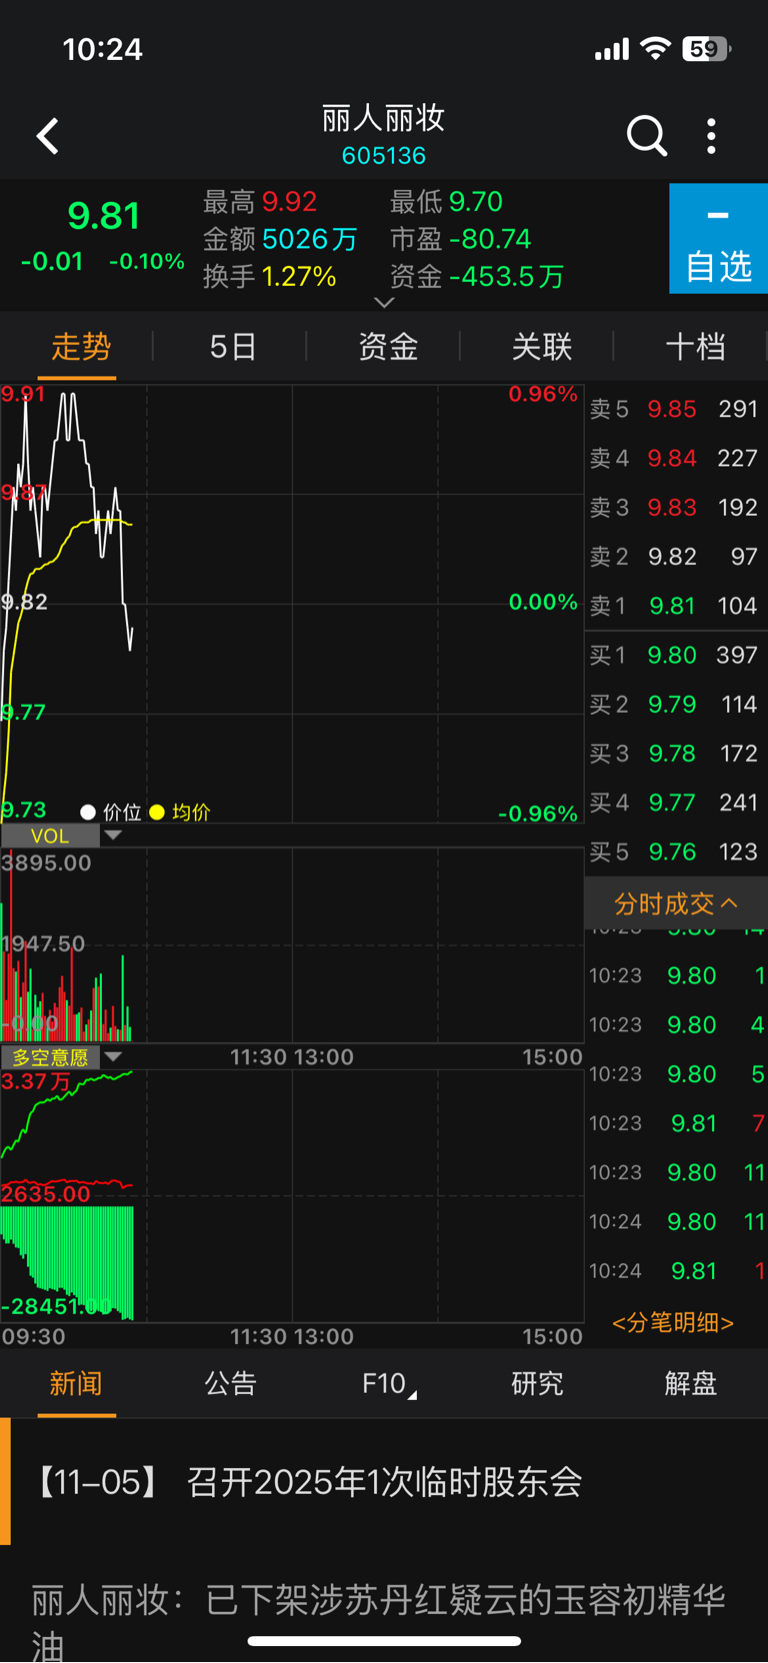
Task: Open the F10 tab
Action: [x=388, y=1384]
